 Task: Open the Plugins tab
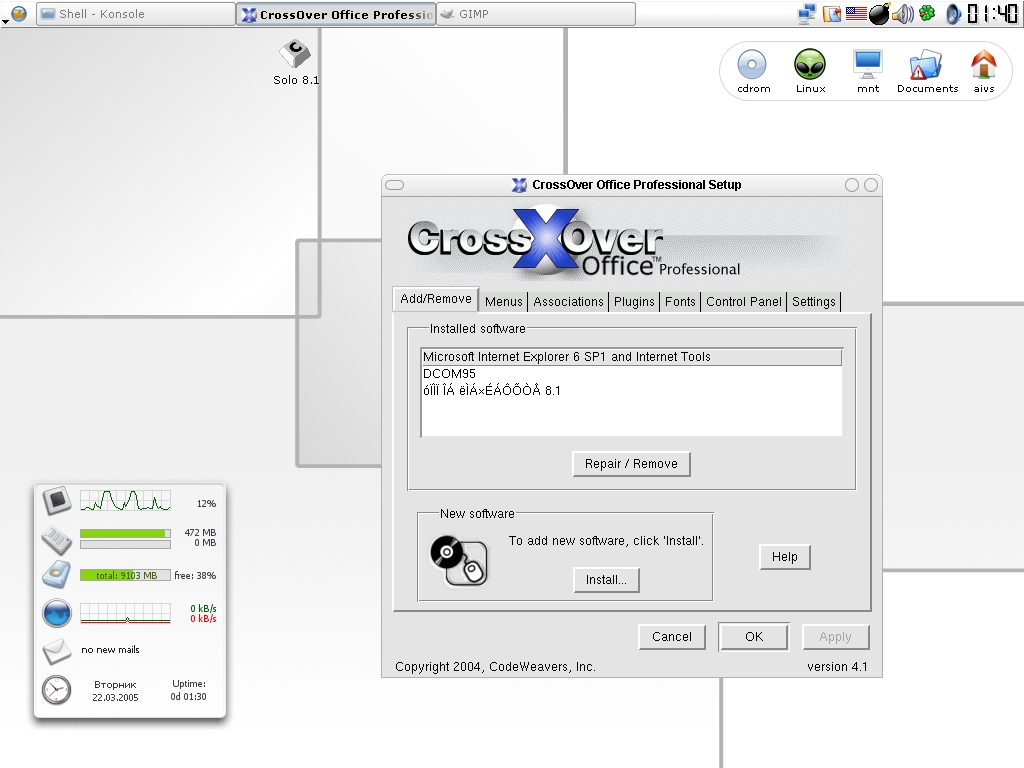pos(634,302)
